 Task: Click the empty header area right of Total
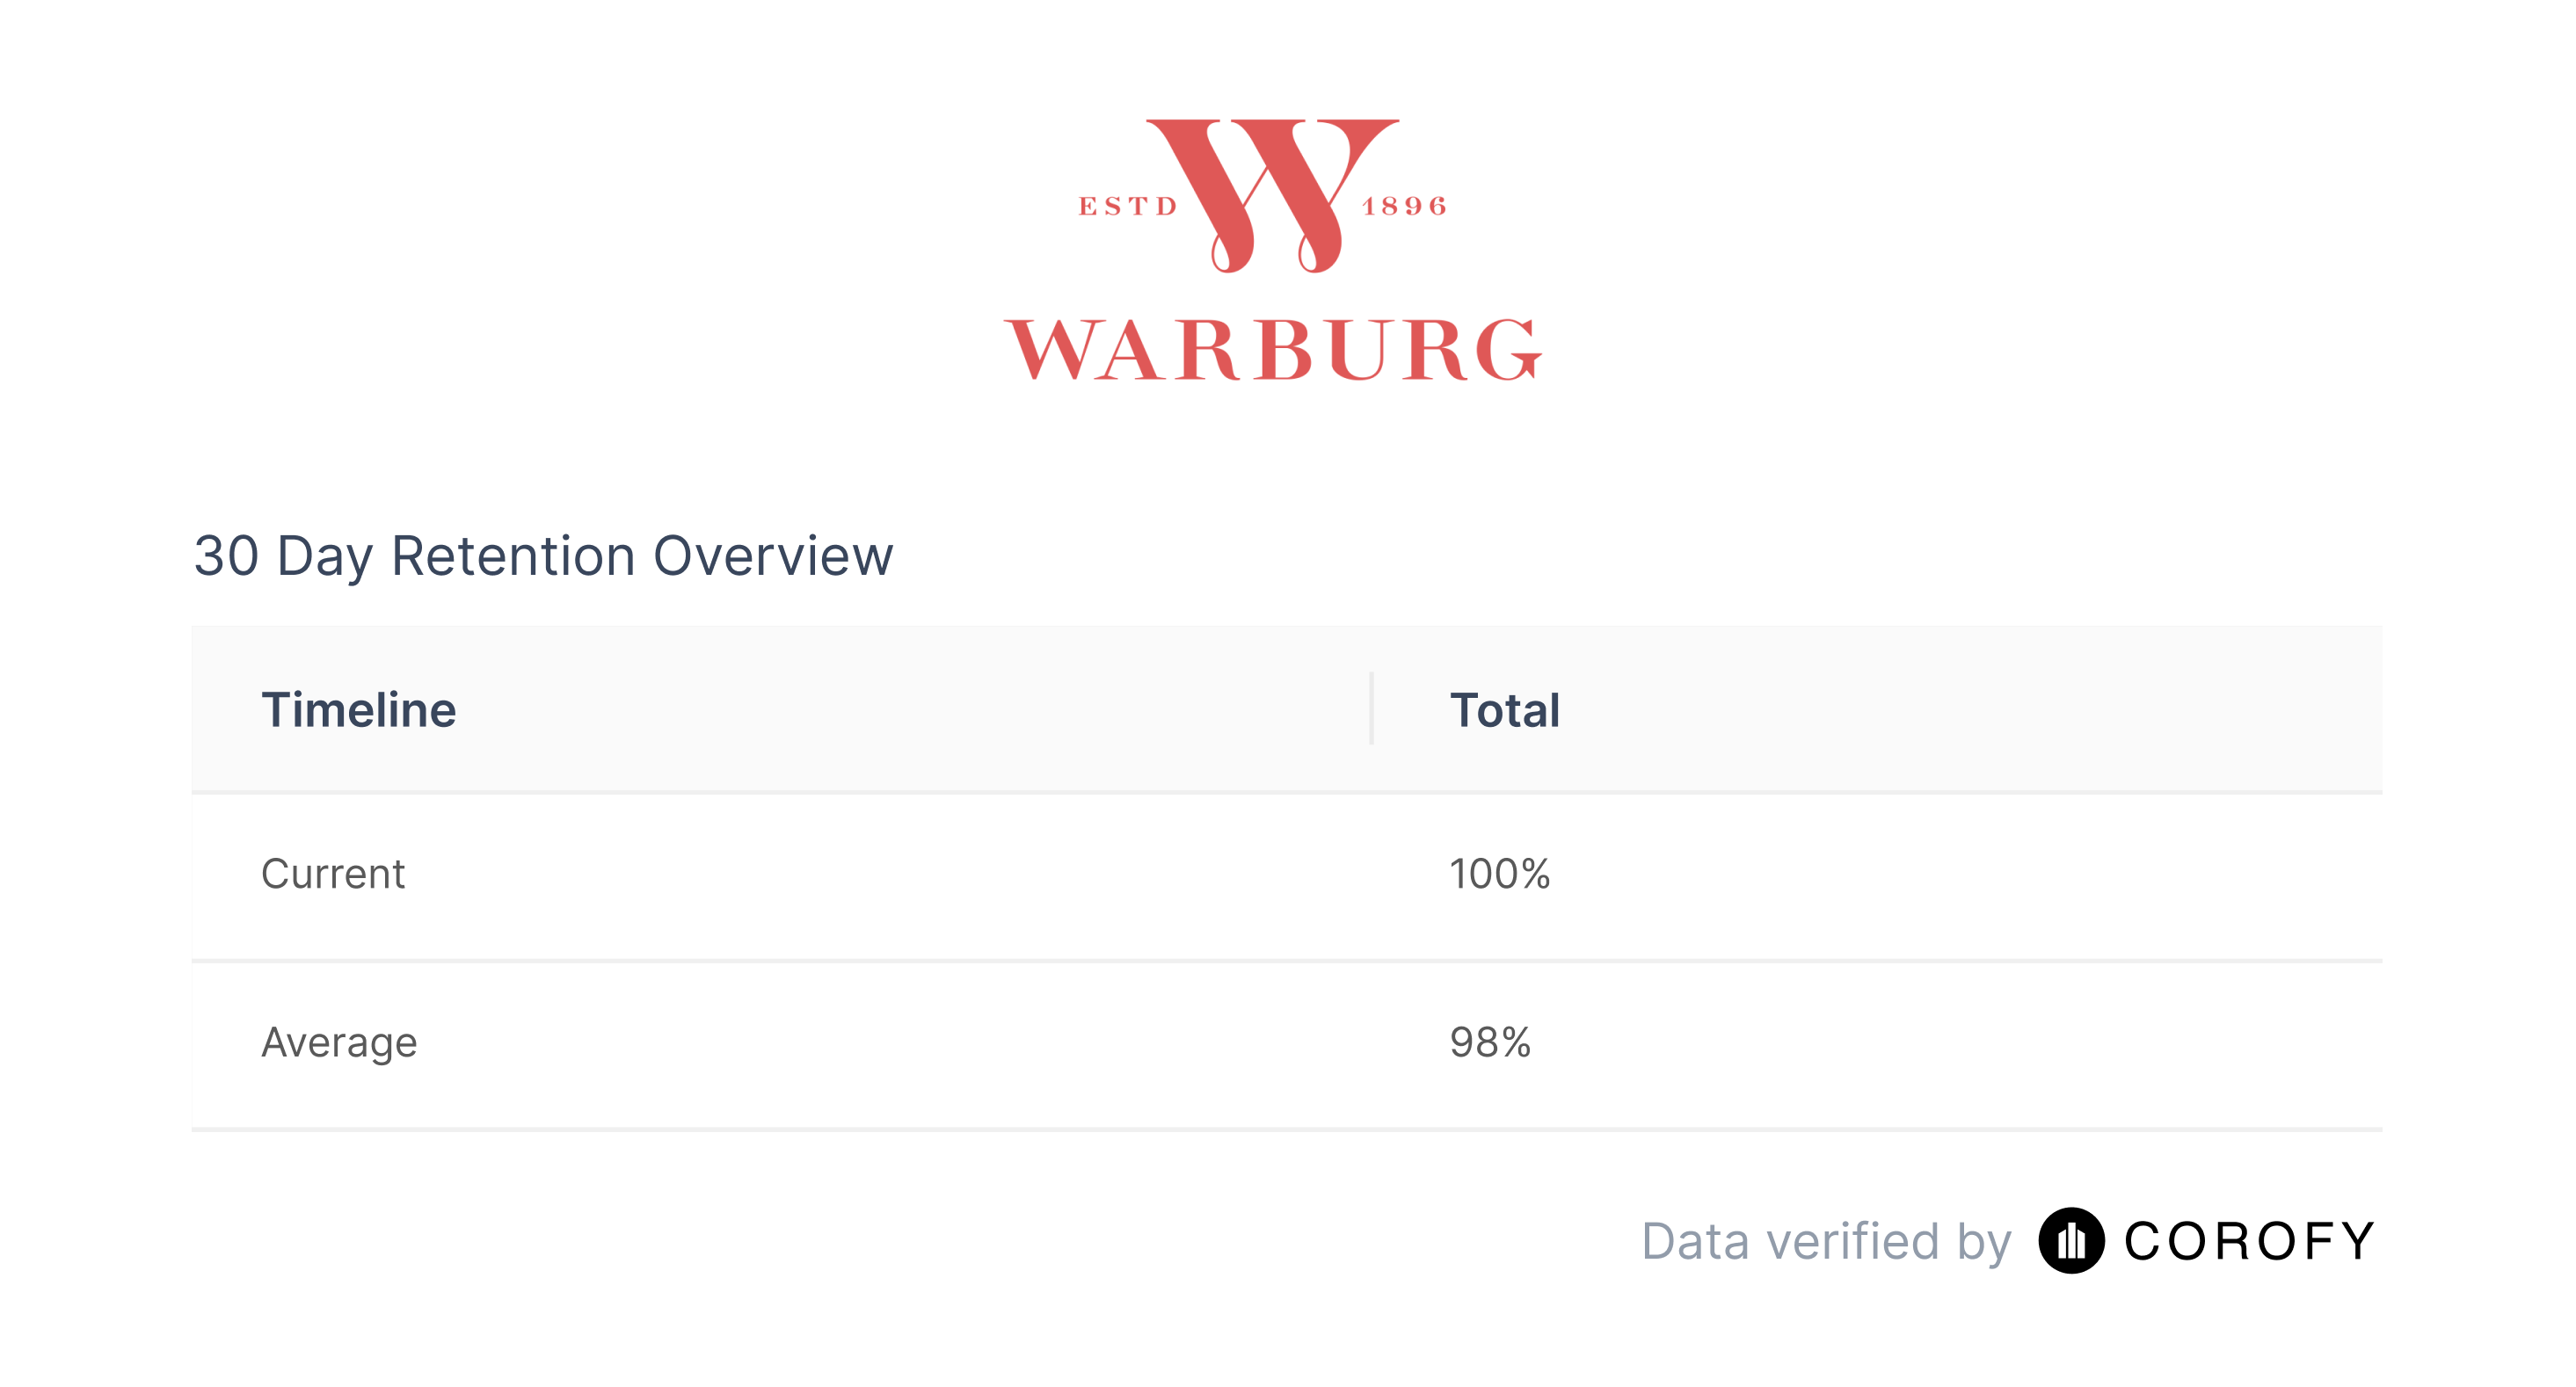click(1970, 709)
